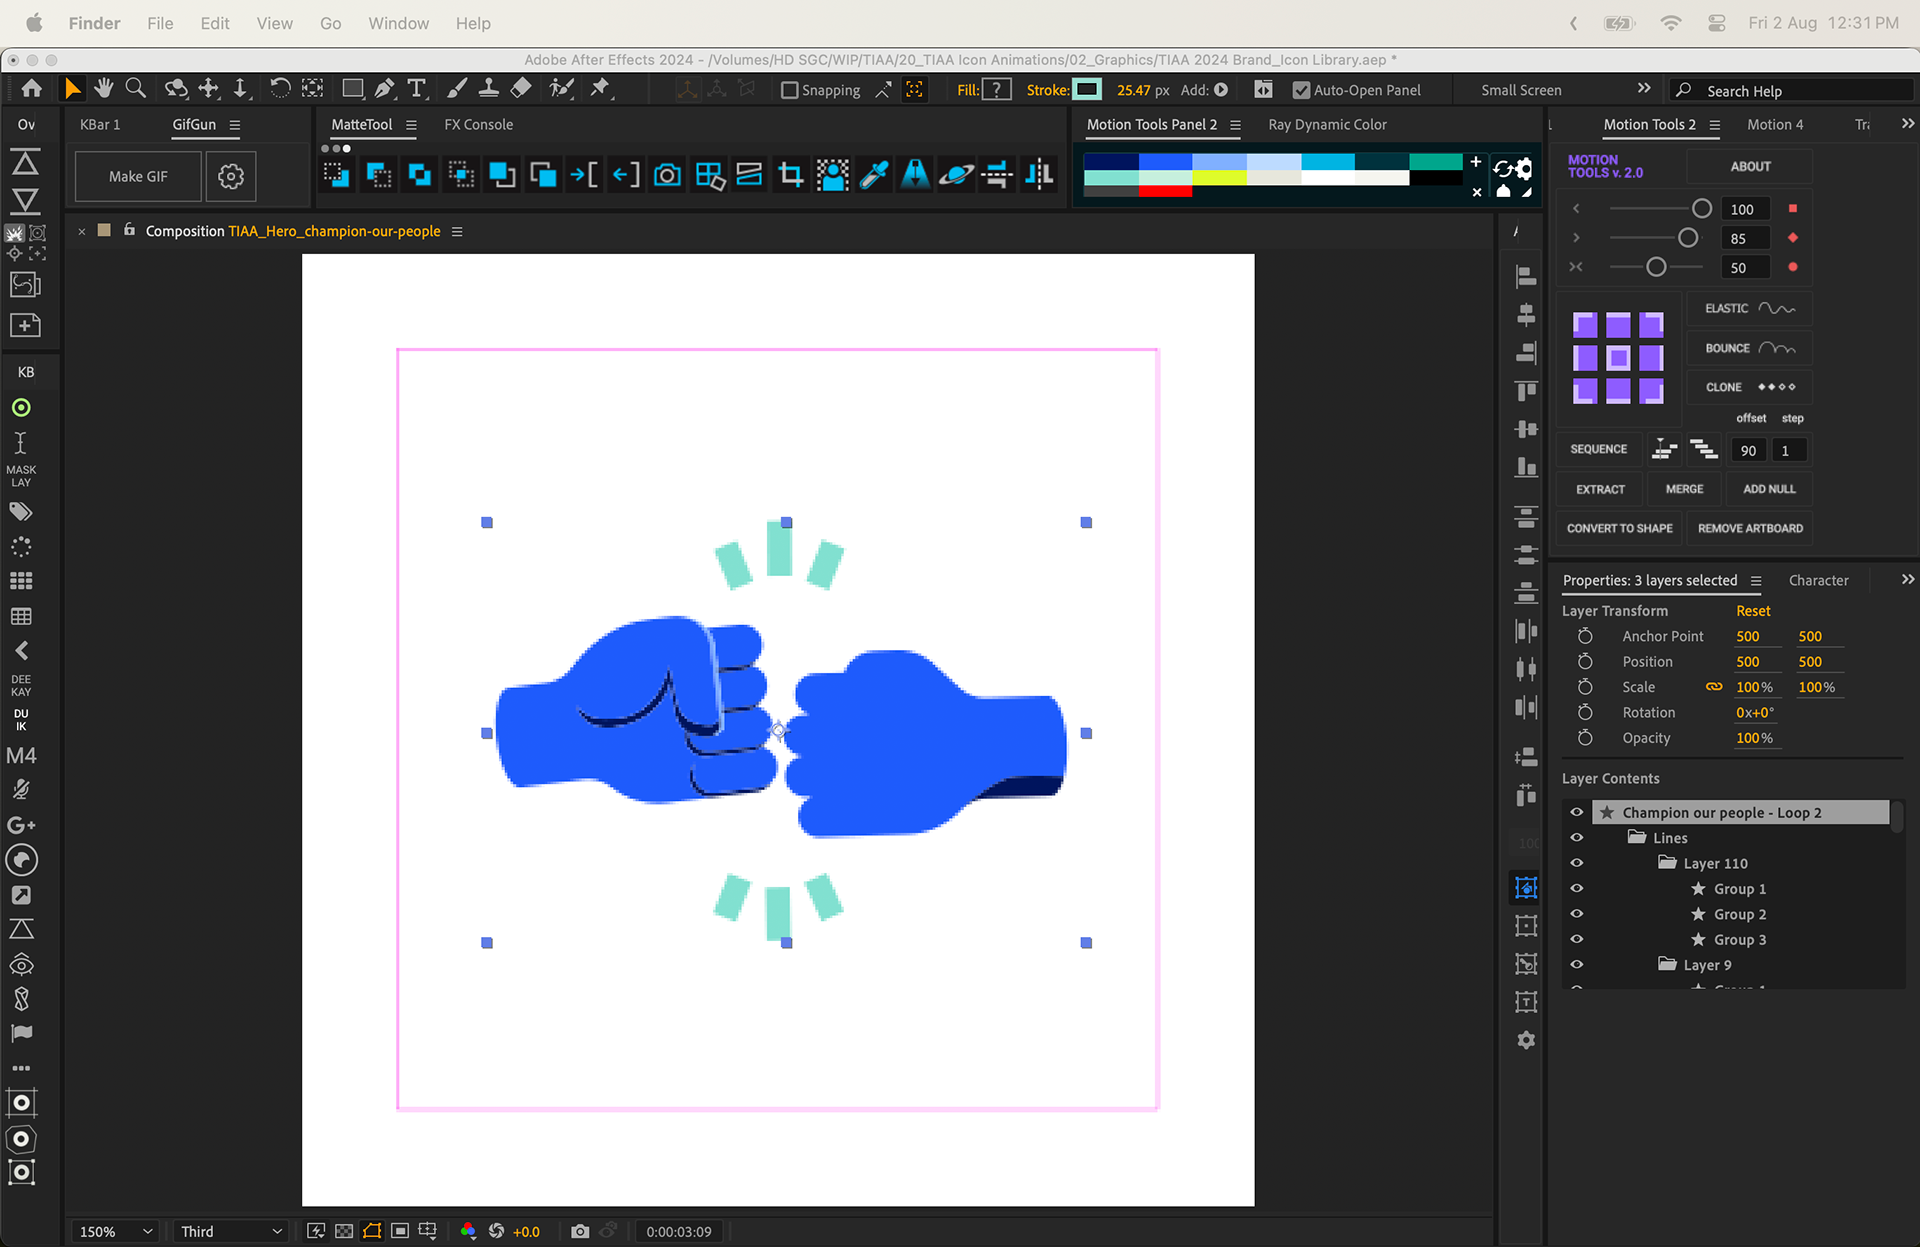Open the Properties panel hamburger menu

1756,581
